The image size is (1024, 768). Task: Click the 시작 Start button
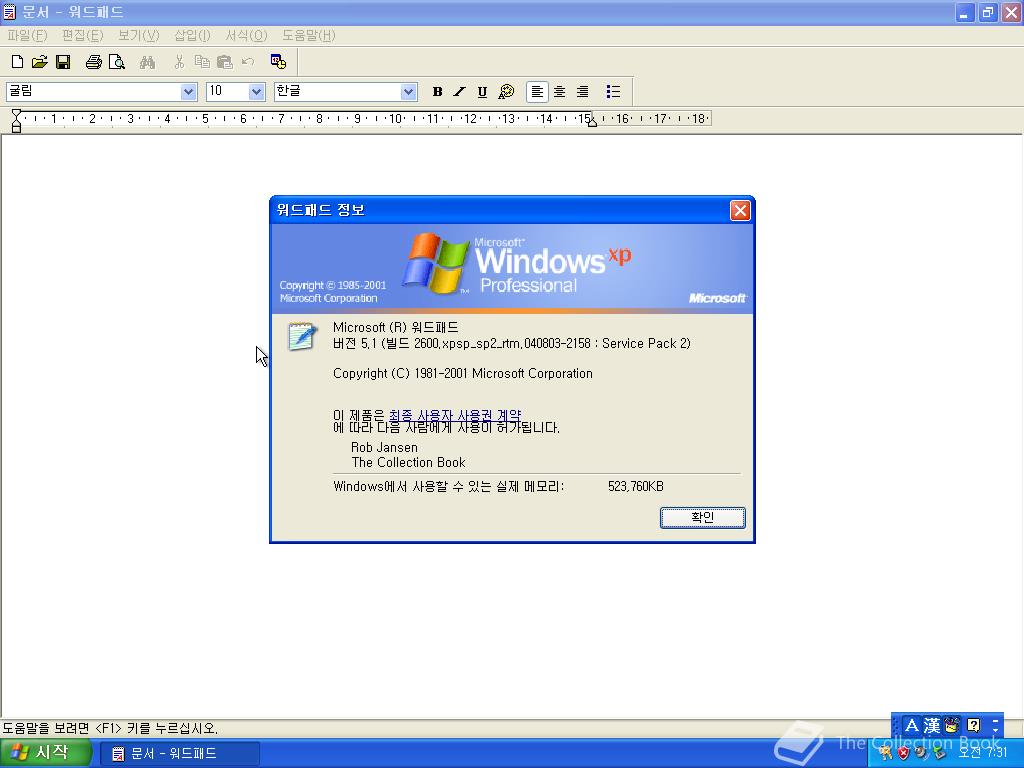(x=44, y=753)
